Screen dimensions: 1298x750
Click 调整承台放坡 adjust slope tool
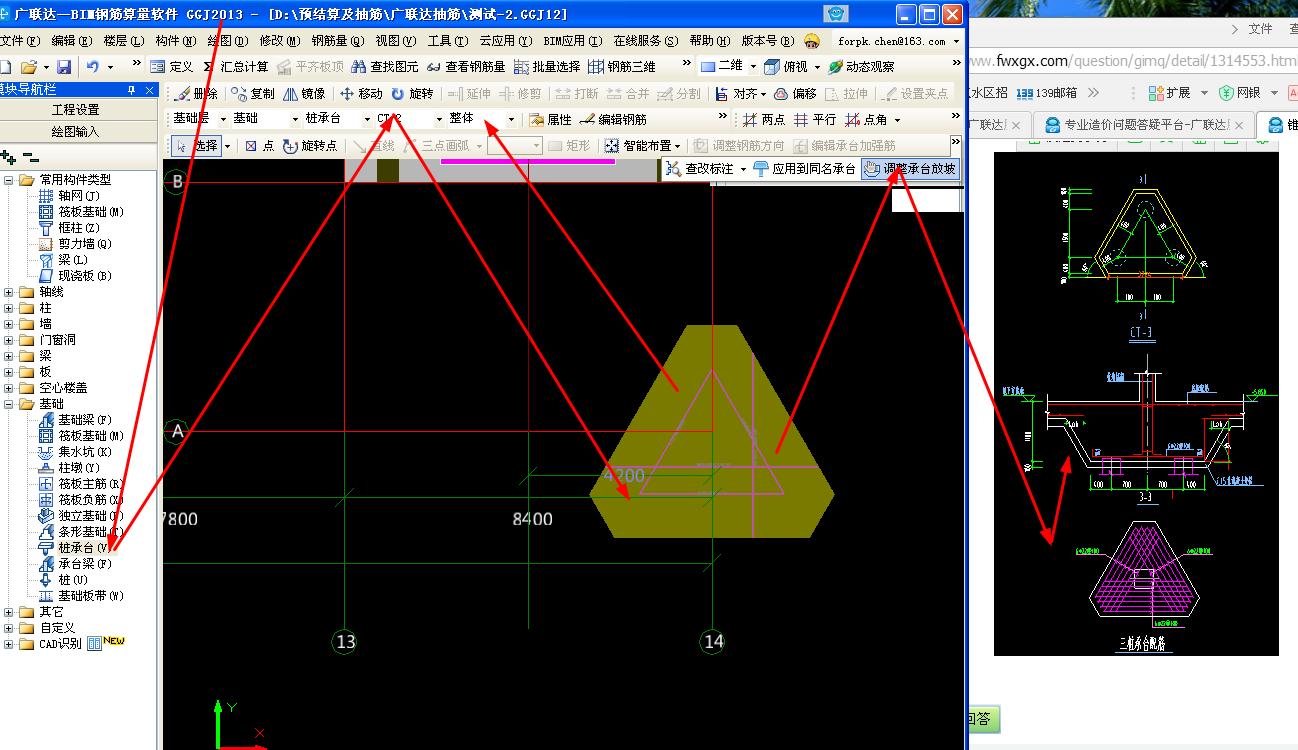click(910, 169)
